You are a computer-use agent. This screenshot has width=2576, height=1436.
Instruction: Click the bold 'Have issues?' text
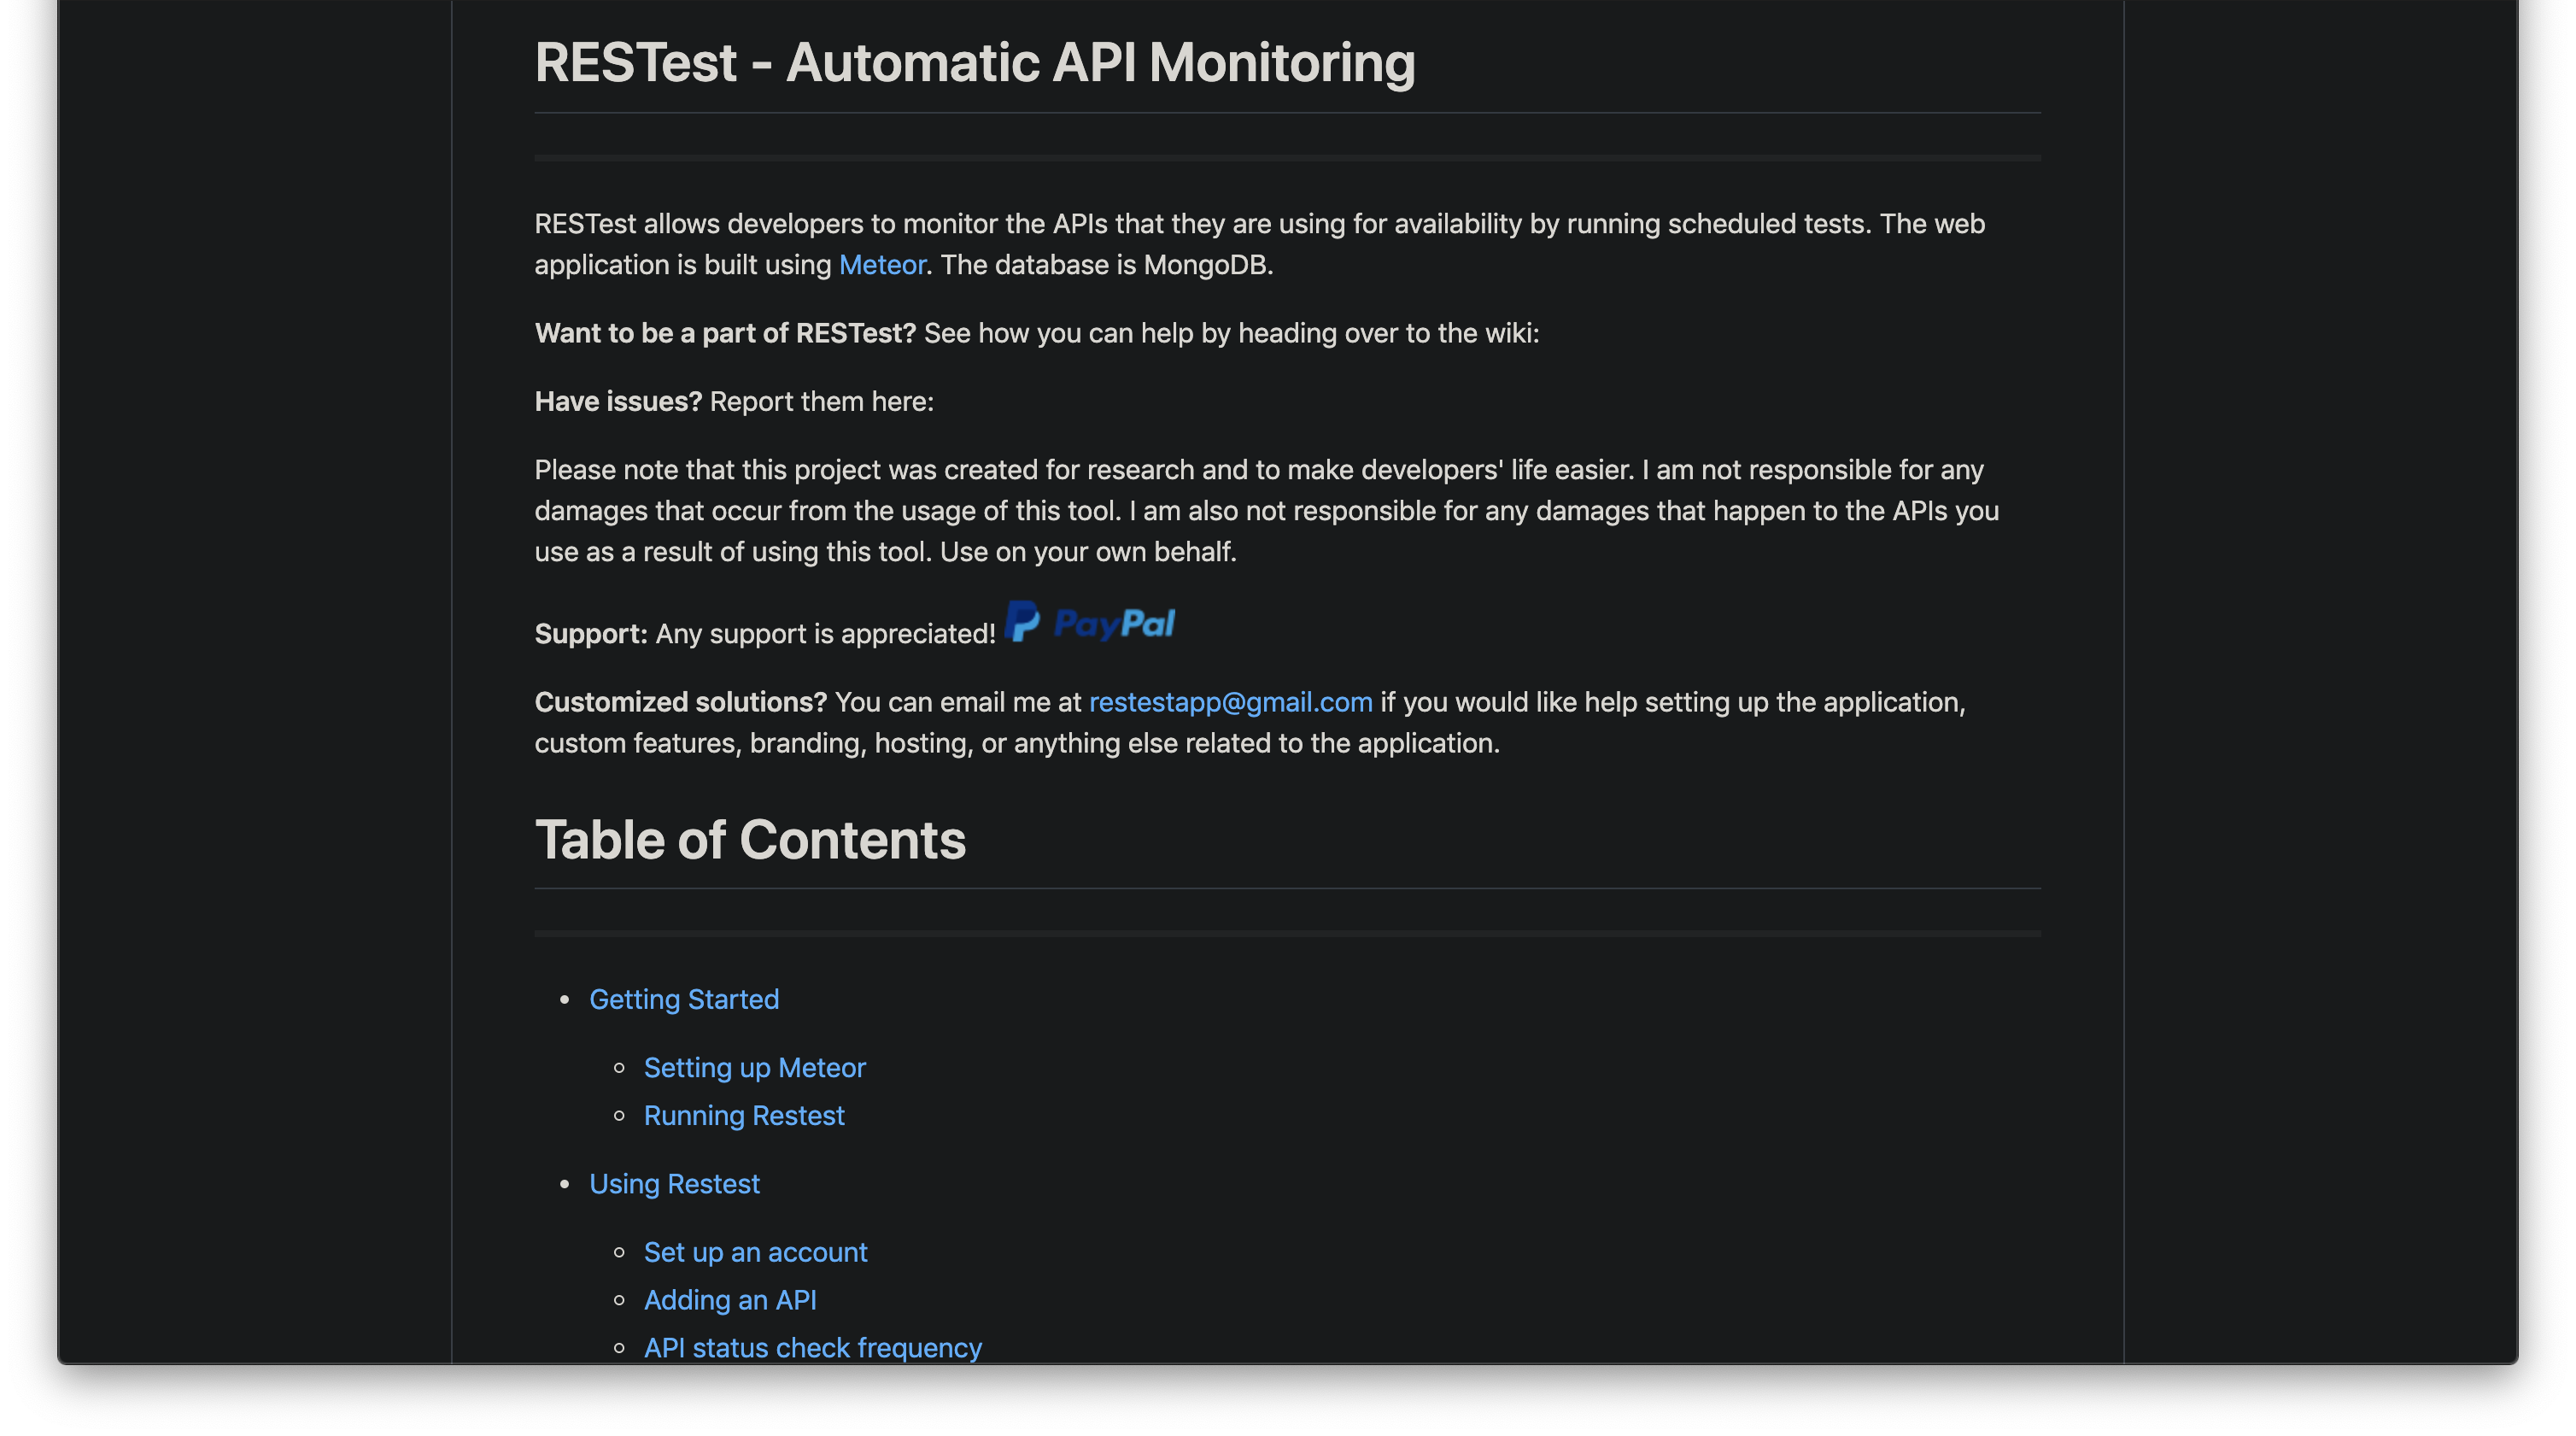tap(618, 402)
